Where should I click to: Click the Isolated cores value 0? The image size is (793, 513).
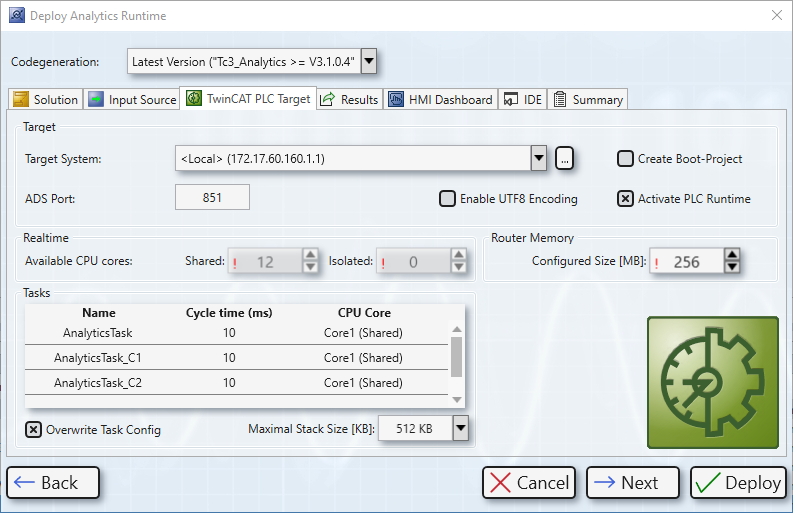[413, 262]
